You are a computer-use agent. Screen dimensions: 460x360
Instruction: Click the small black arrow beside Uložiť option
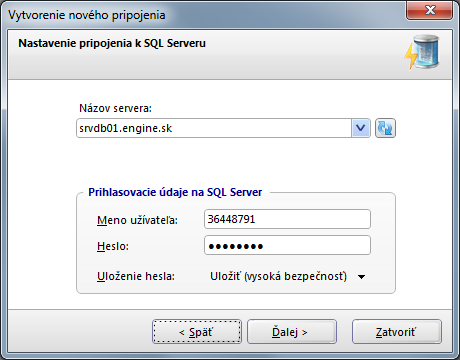tap(361, 277)
